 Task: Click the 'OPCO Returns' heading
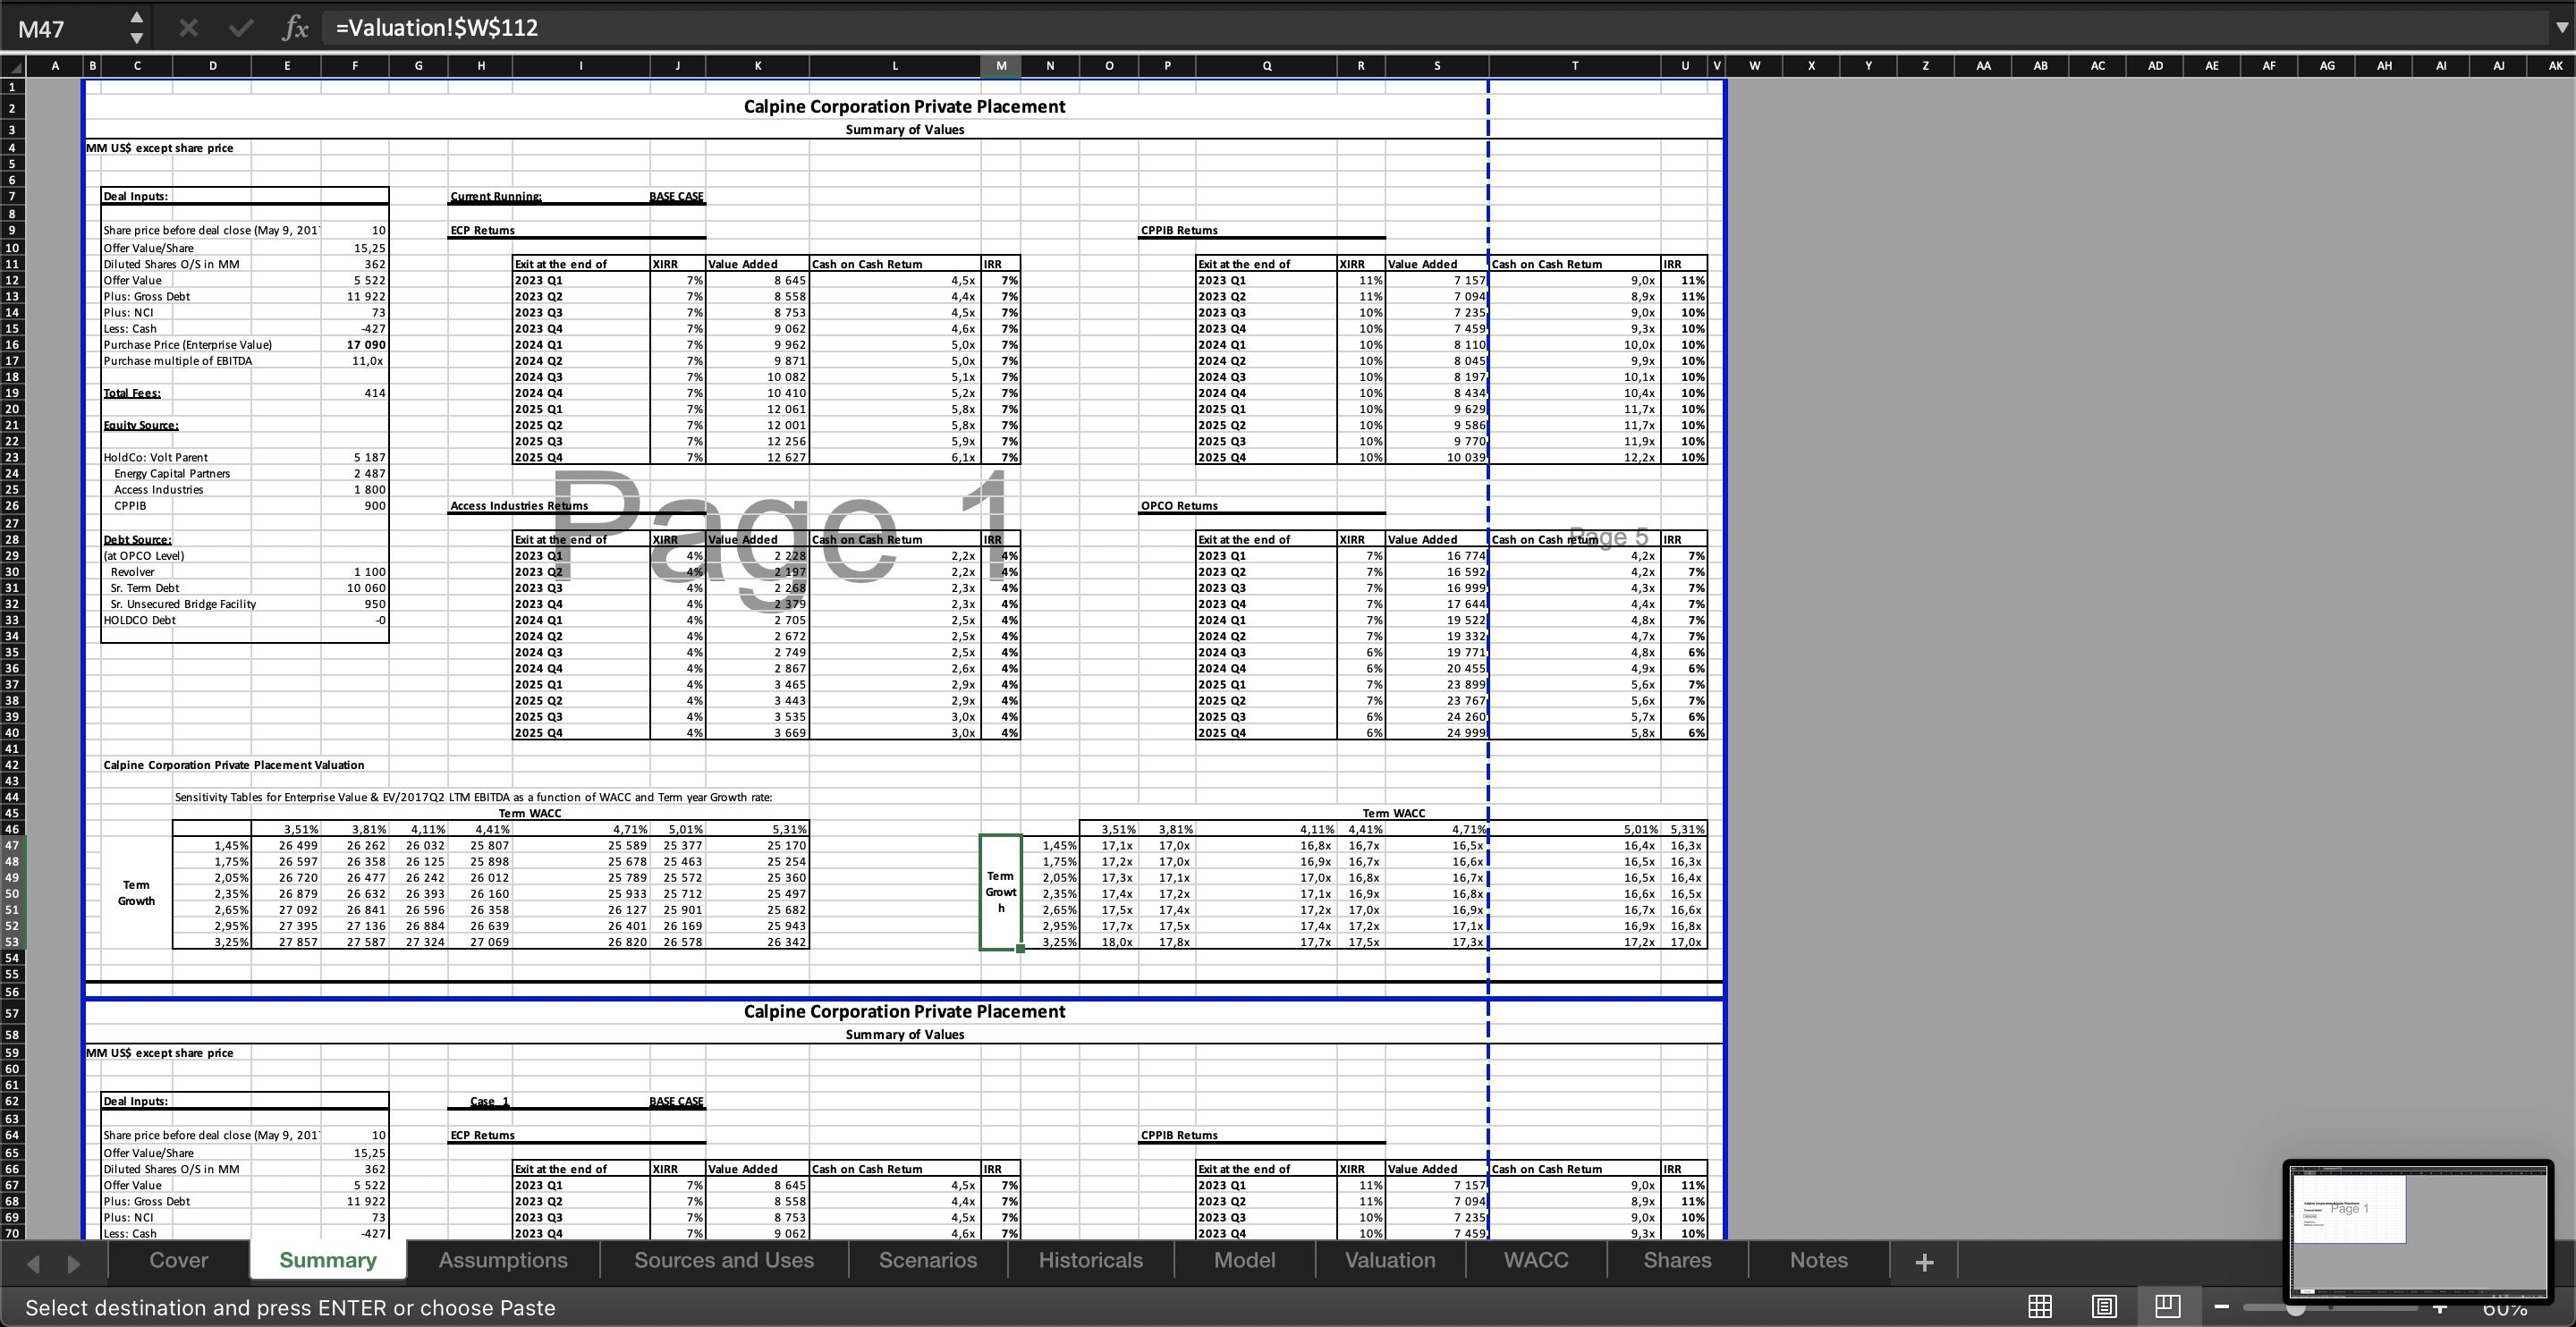1179,505
